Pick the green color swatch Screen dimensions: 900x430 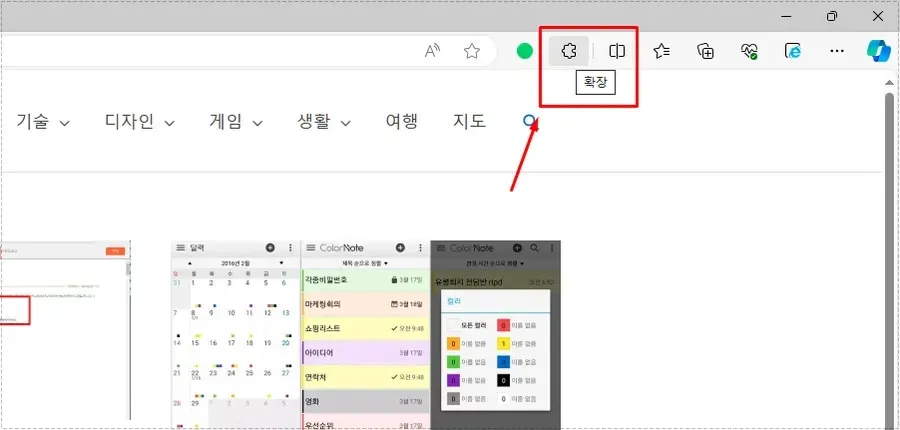tap(453, 362)
